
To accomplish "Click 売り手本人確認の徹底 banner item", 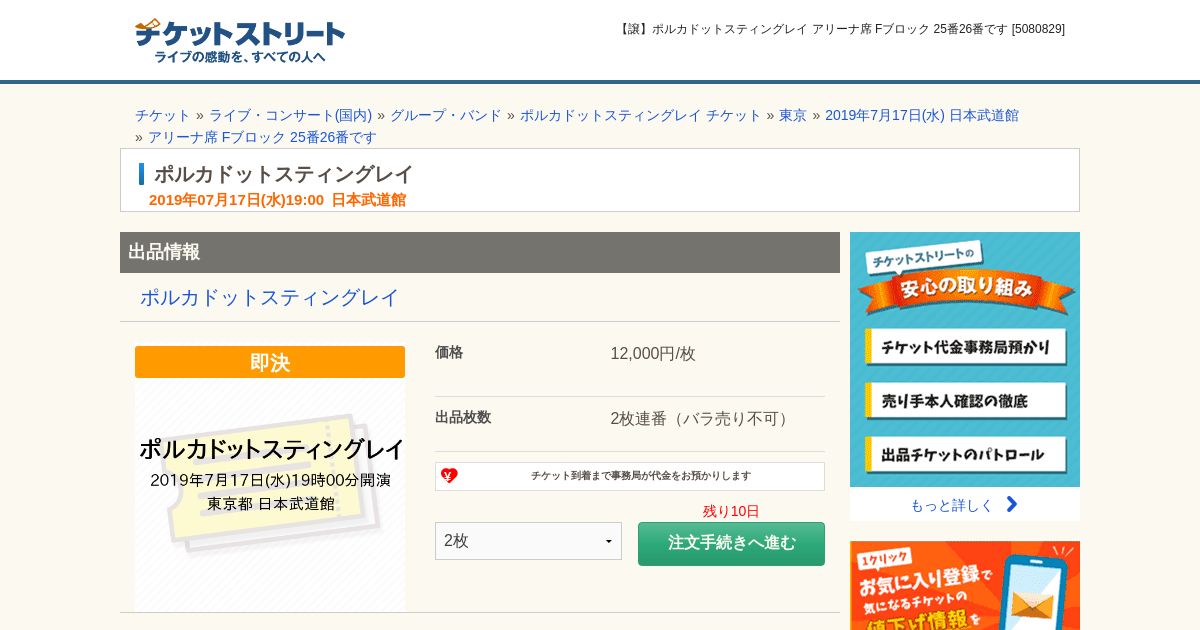I will 966,401.
